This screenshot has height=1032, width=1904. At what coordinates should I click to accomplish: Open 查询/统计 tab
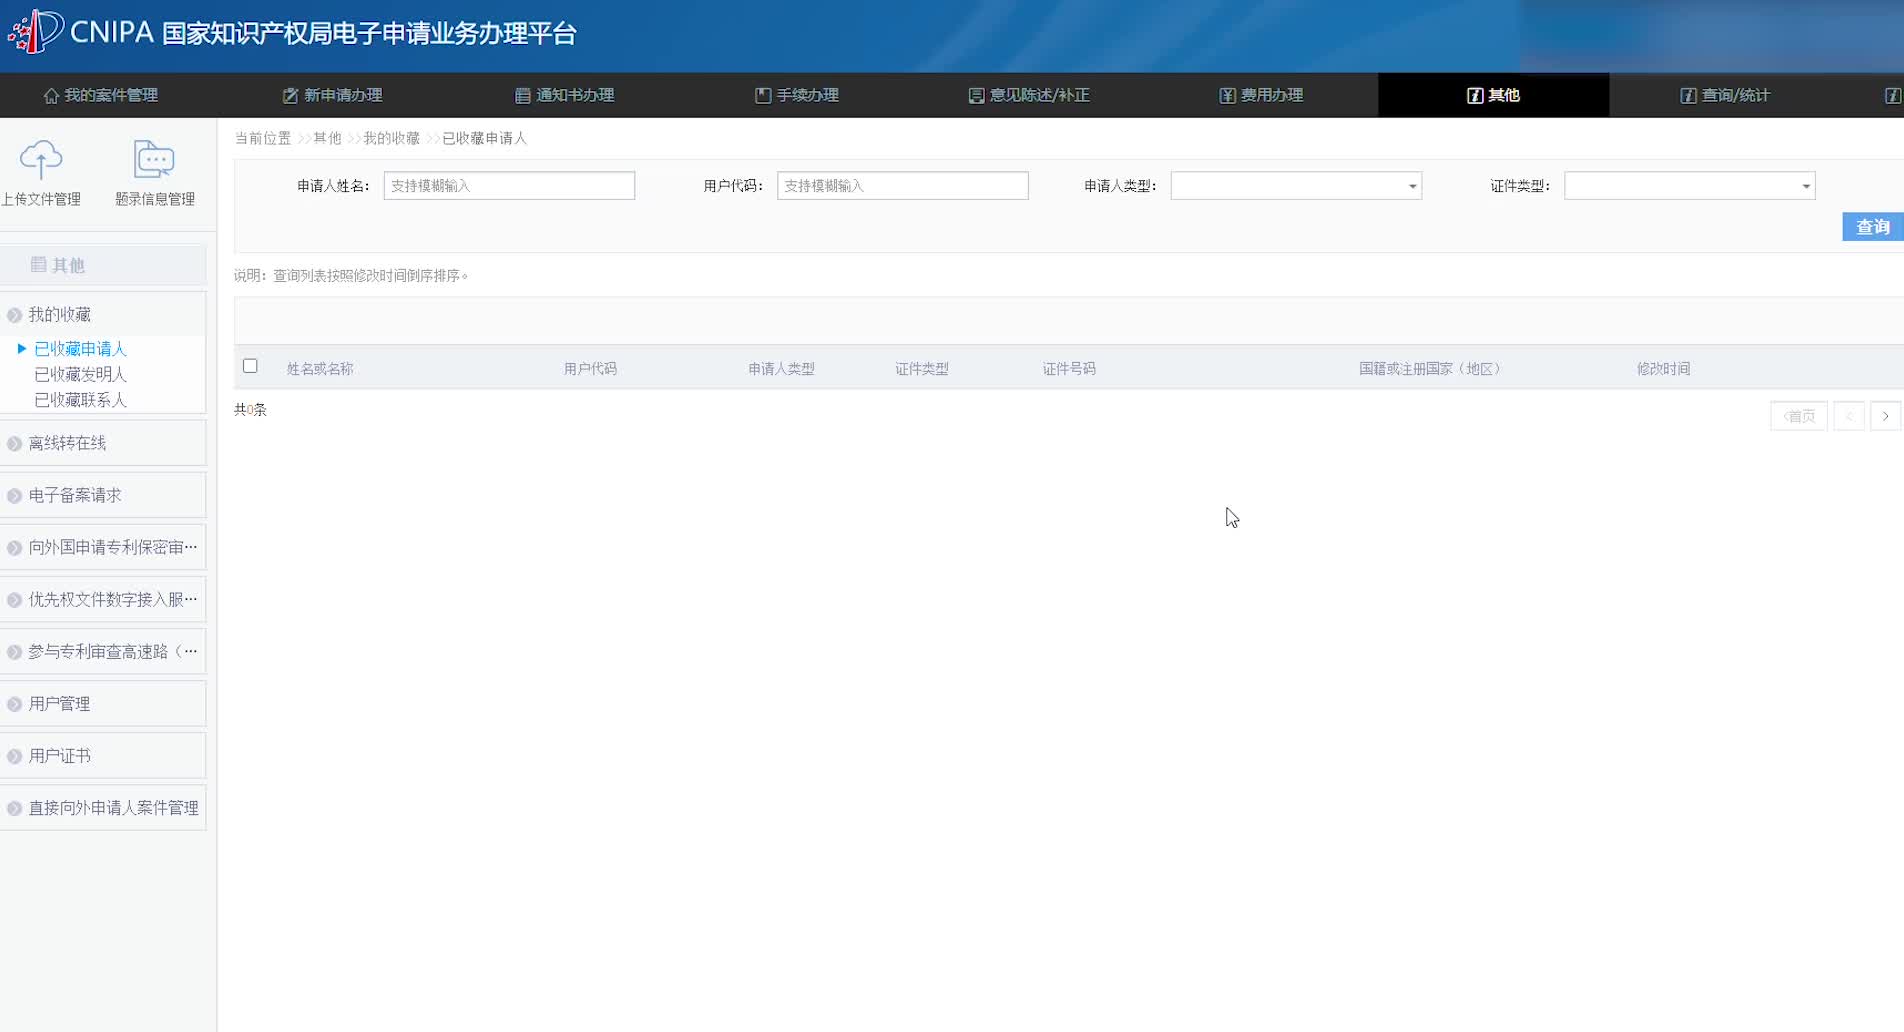click(1726, 95)
